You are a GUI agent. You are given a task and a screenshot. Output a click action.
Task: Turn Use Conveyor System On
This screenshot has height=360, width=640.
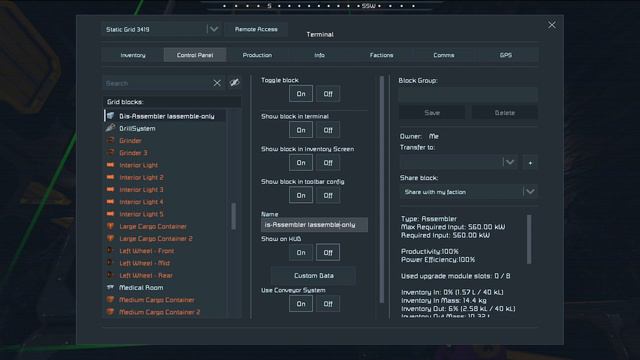[x=301, y=304]
